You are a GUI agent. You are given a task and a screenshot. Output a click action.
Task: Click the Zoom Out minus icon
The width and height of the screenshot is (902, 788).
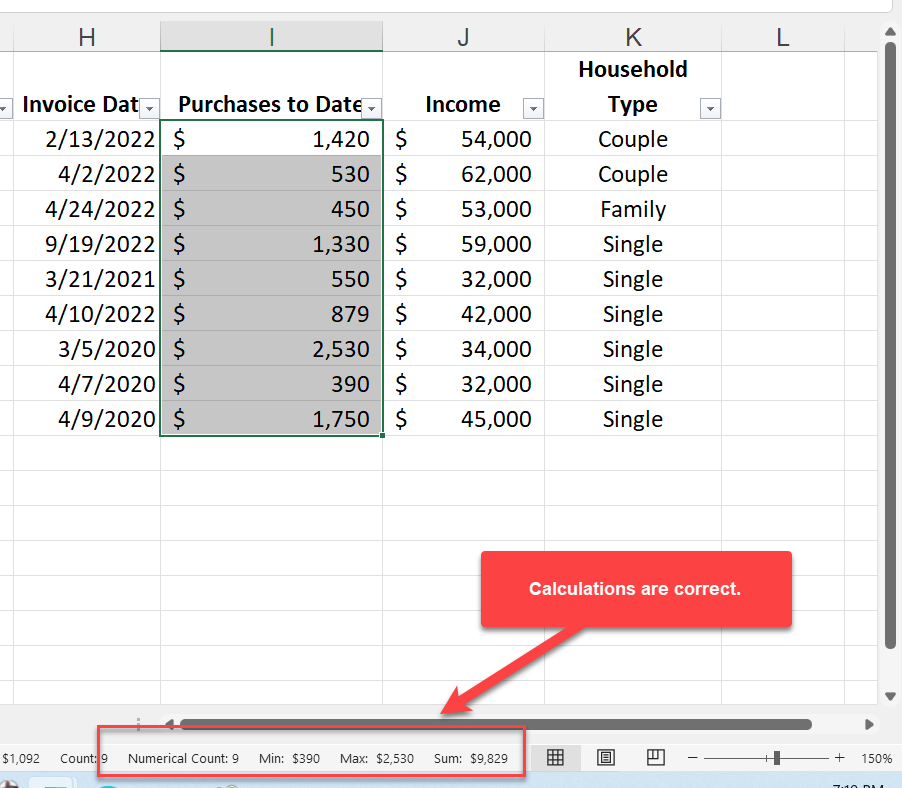(692, 758)
